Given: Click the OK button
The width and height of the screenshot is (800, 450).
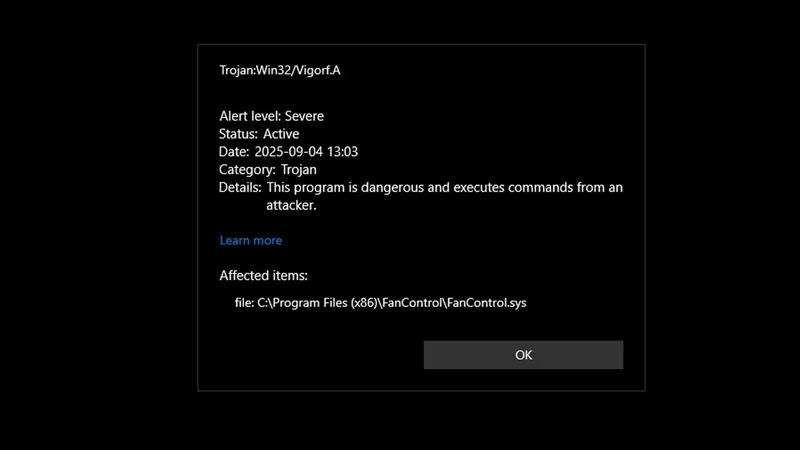Looking at the screenshot, I should click(x=523, y=355).
